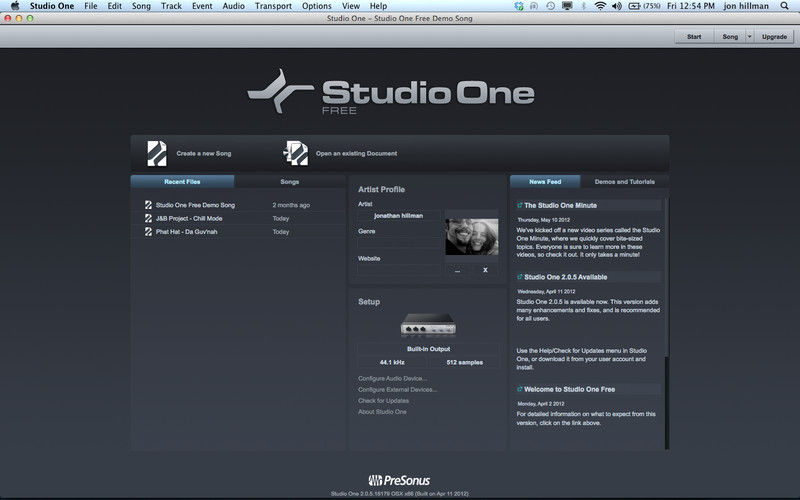Viewport: 800px width, 500px height.
Task: Open the Edit menu
Action: click(x=114, y=6)
